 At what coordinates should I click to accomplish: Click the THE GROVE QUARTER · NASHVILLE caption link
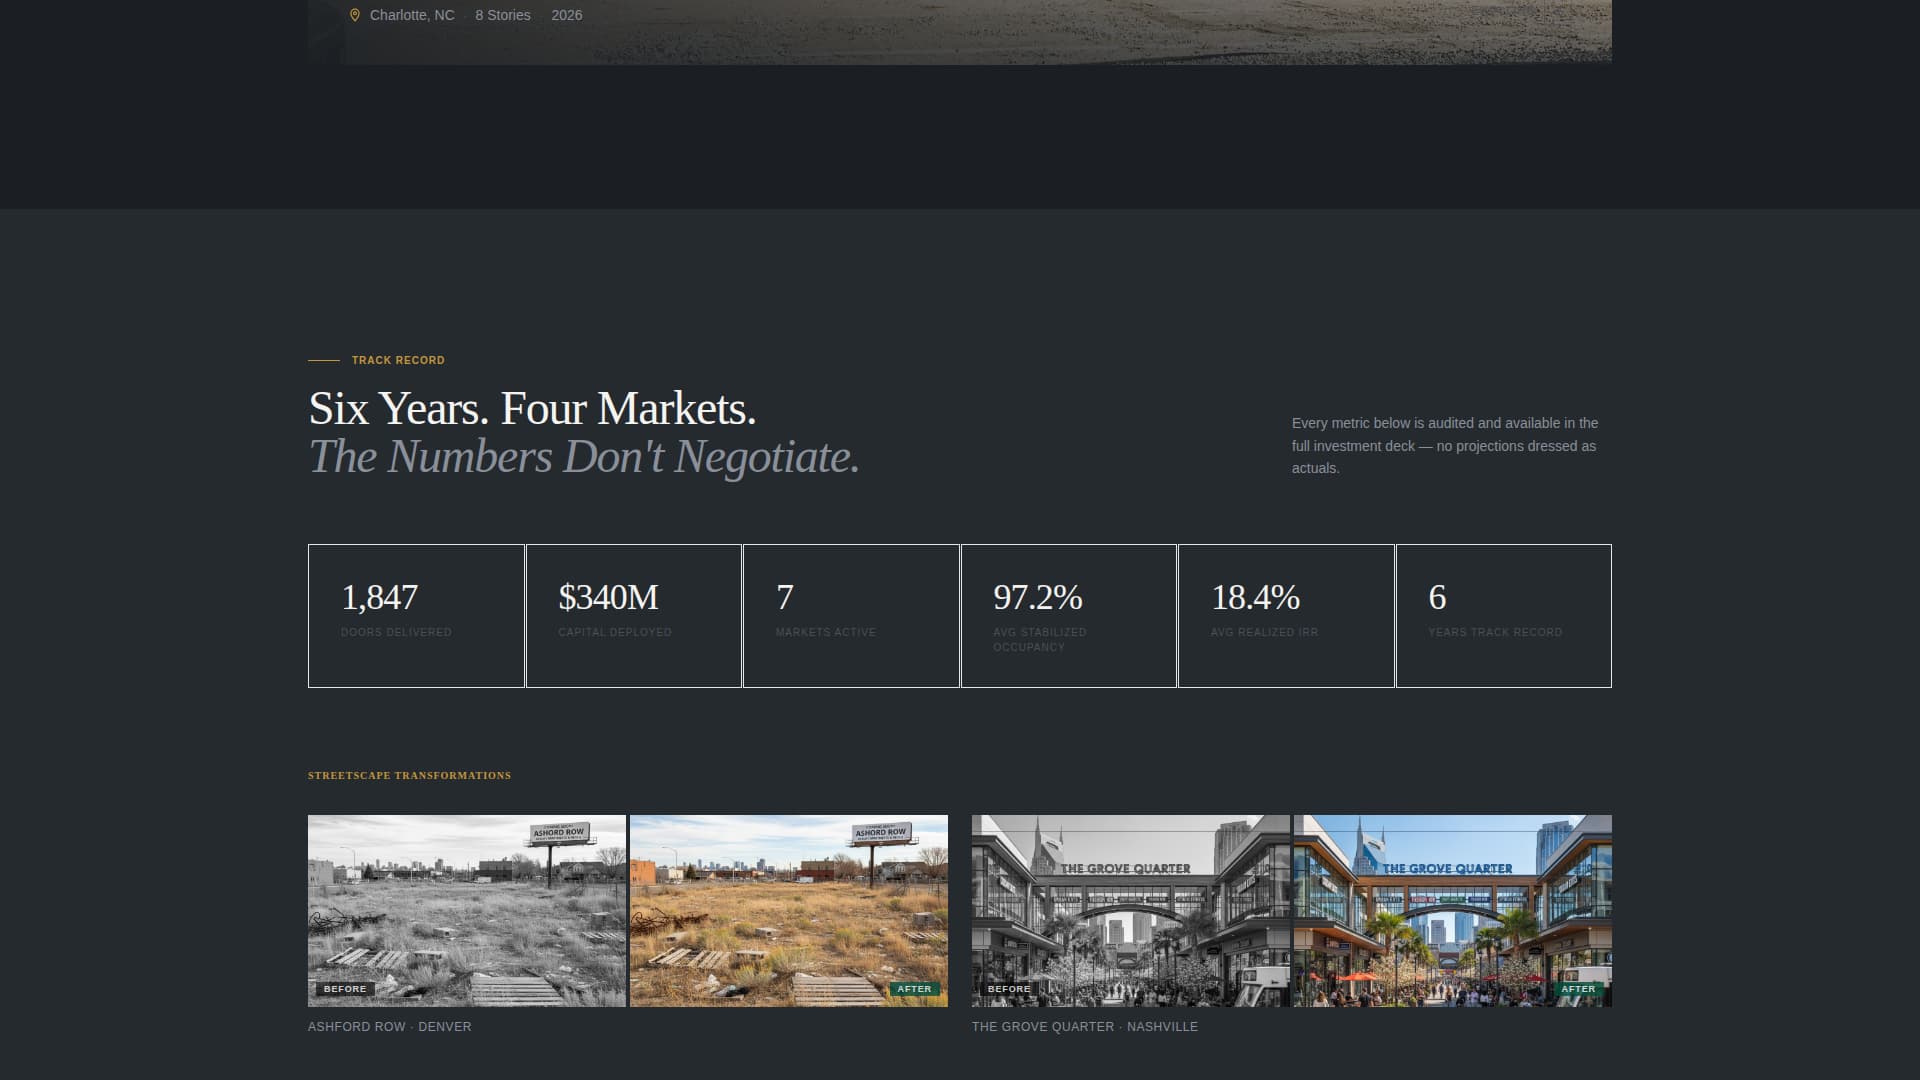(x=1084, y=1026)
